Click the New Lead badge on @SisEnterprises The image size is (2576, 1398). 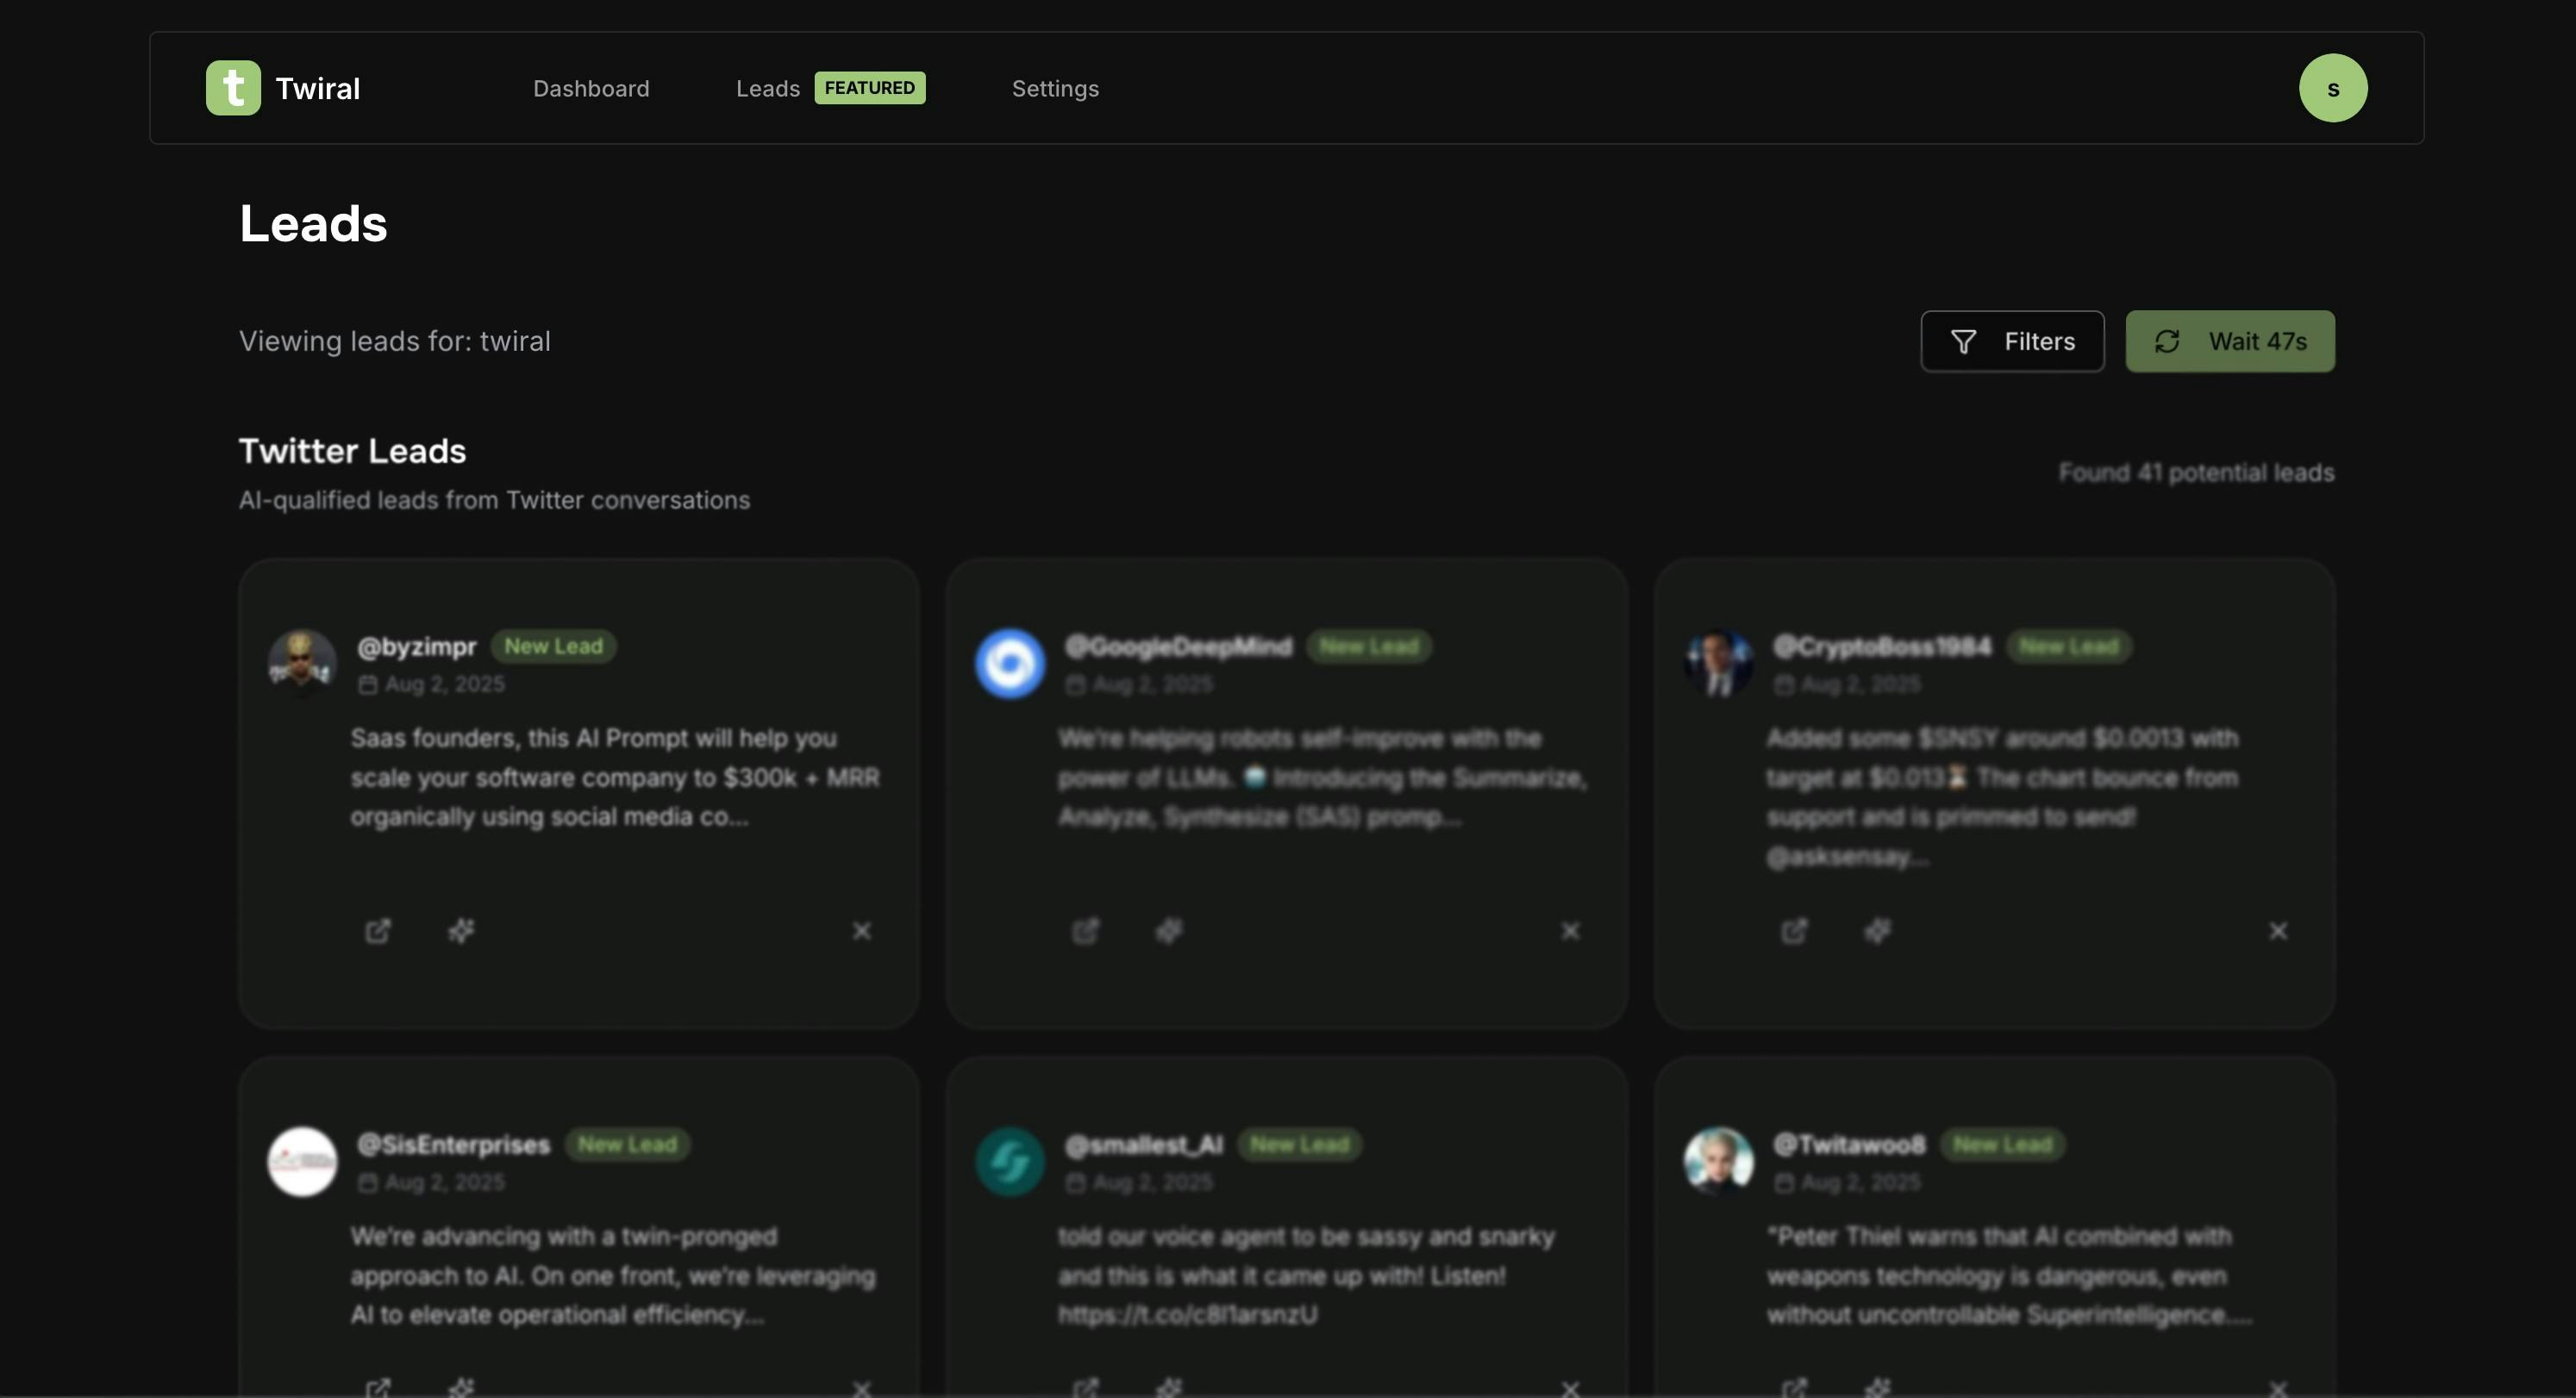(627, 1144)
